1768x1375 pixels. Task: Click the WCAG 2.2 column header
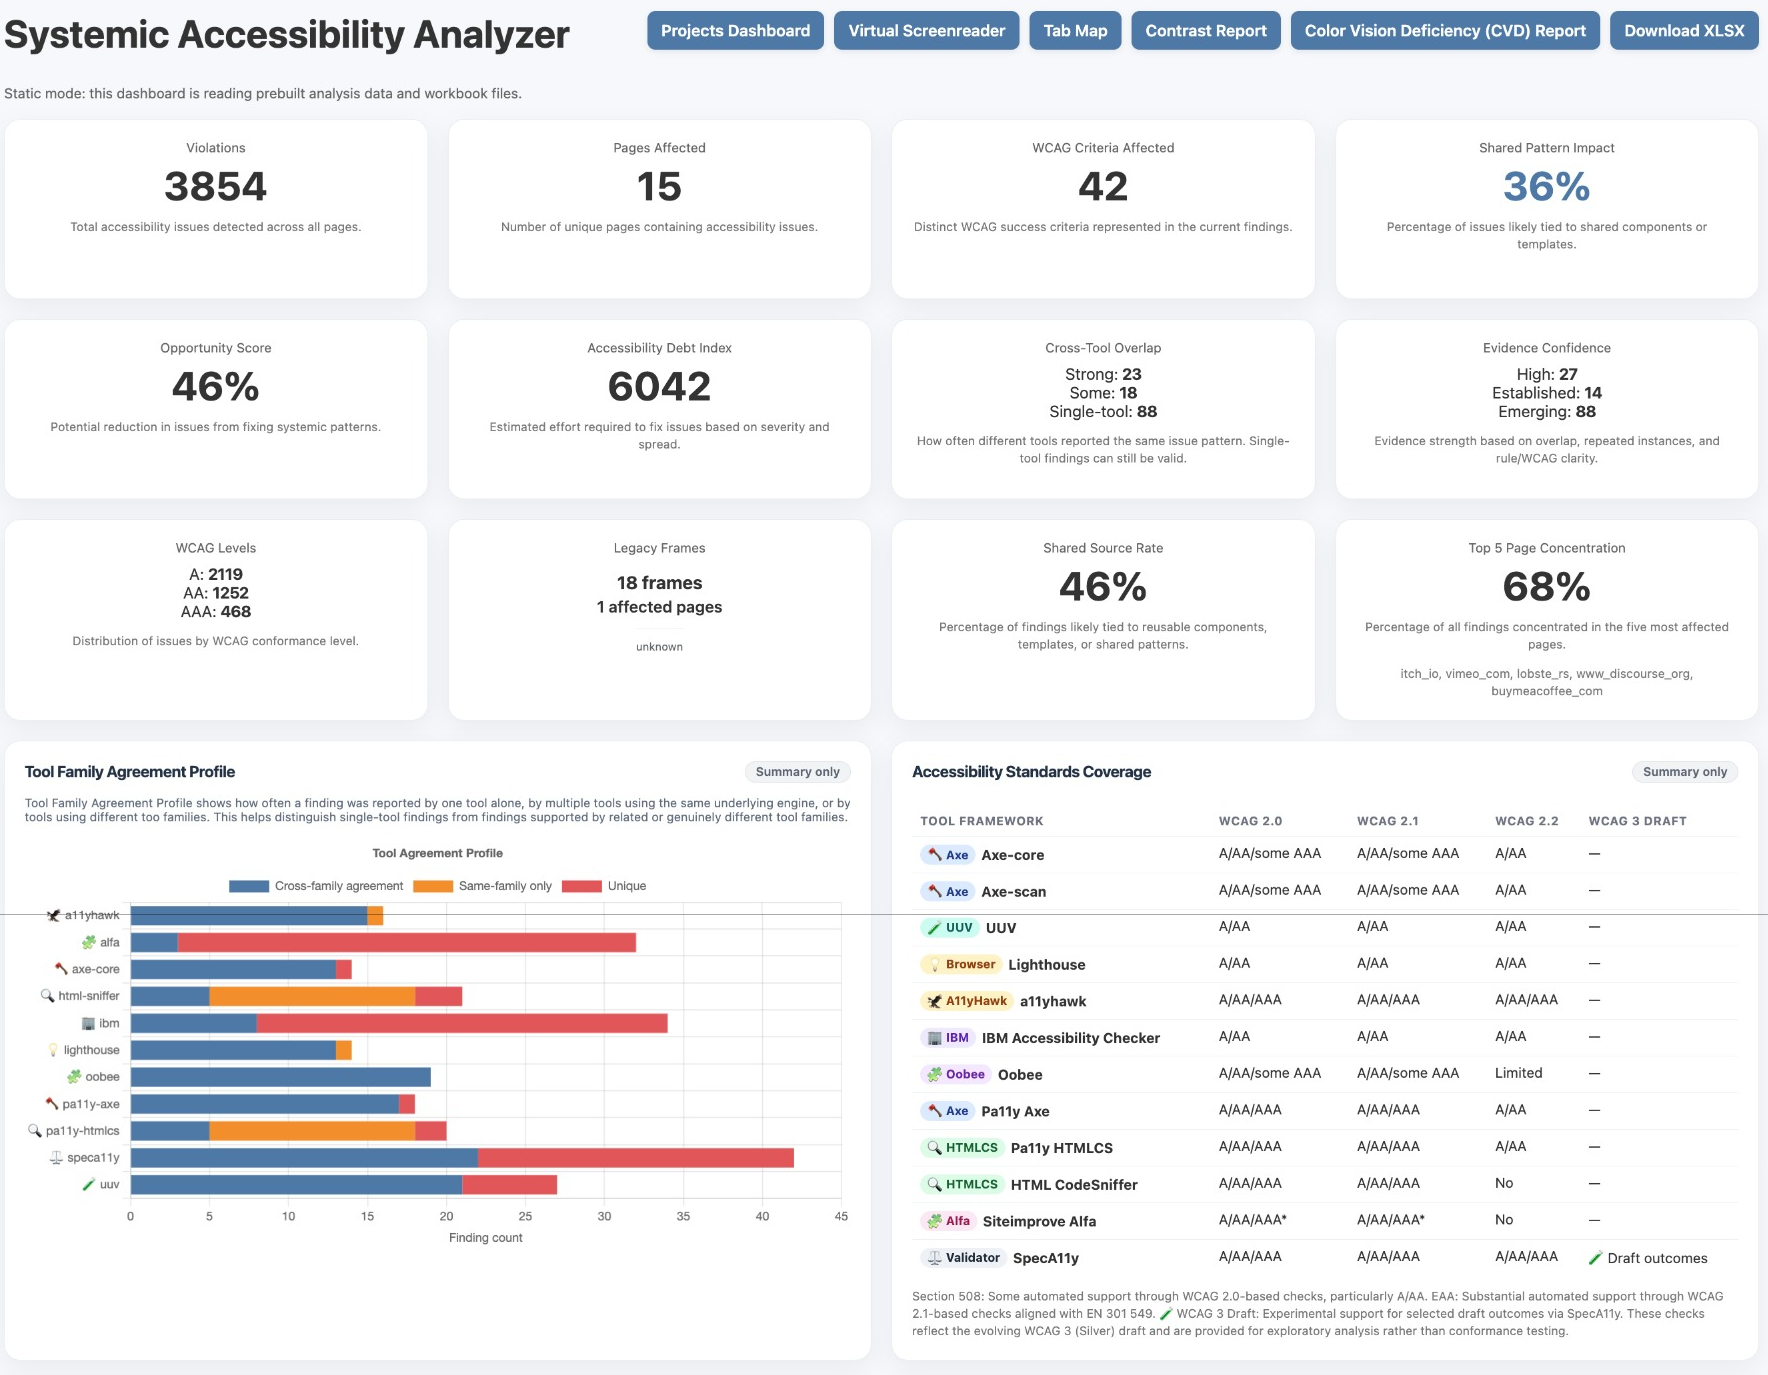(x=1527, y=821)
